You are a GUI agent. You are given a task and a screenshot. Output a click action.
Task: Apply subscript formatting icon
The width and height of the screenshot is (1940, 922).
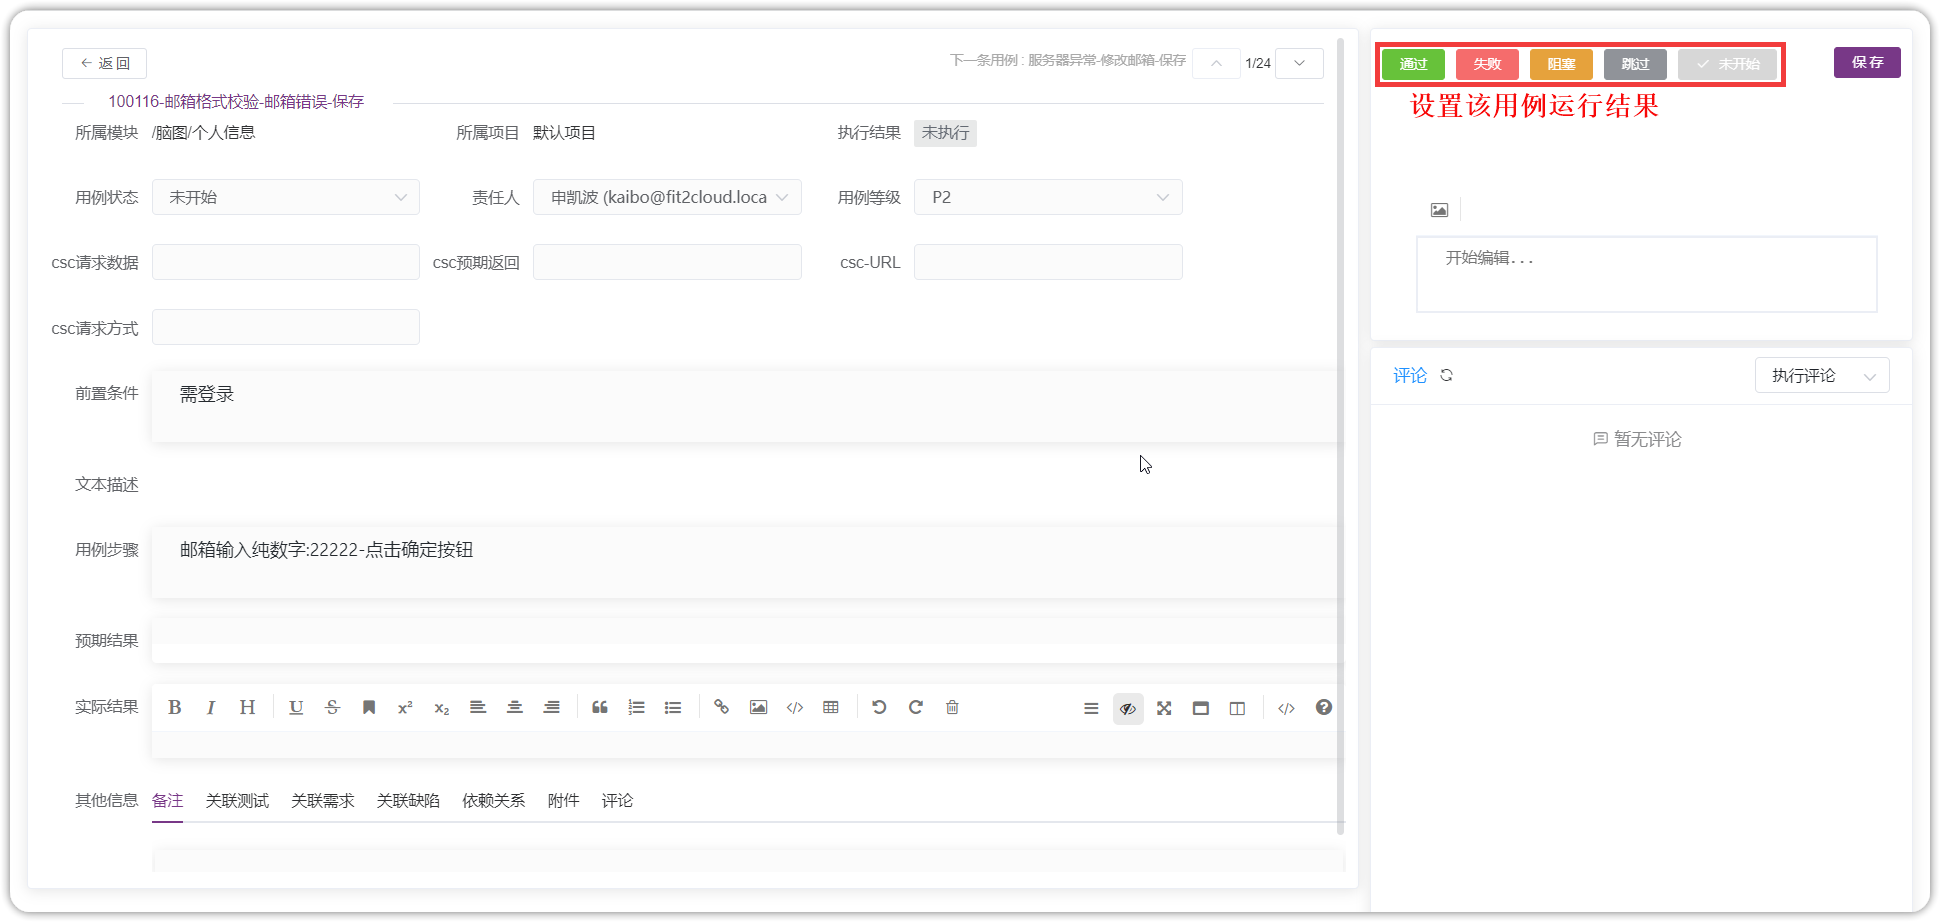(x=442, y=708)
